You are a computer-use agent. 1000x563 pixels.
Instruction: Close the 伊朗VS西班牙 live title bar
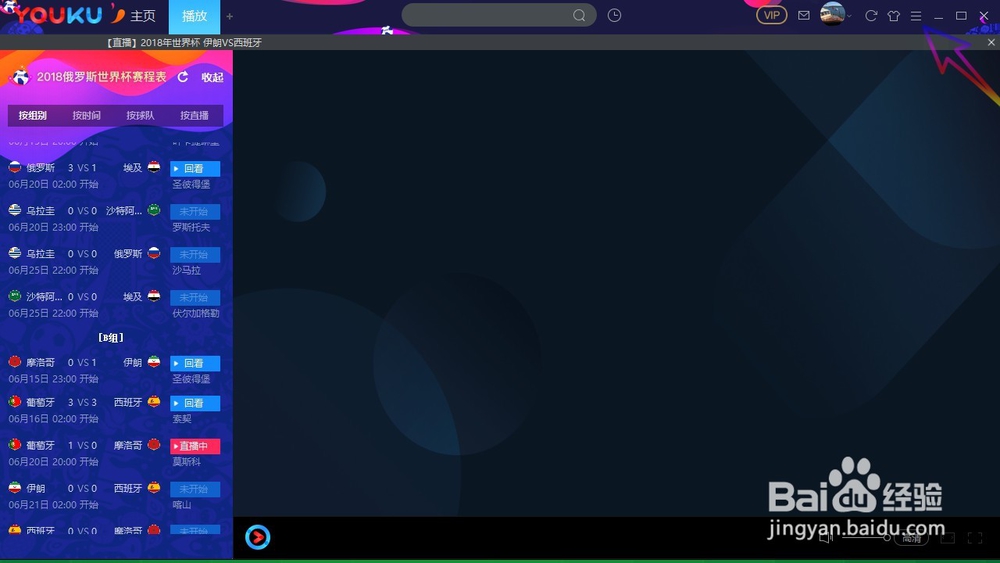(x=991, y=42)
